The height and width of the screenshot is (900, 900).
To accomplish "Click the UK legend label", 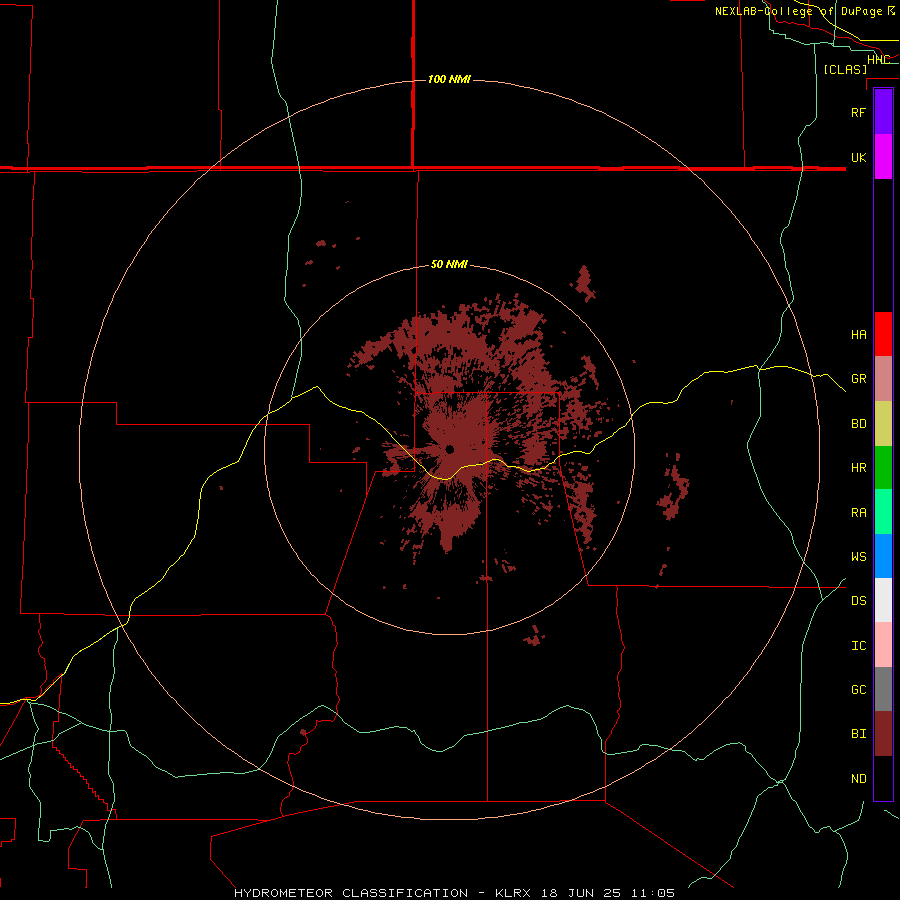I will click(x=858, y=157).
